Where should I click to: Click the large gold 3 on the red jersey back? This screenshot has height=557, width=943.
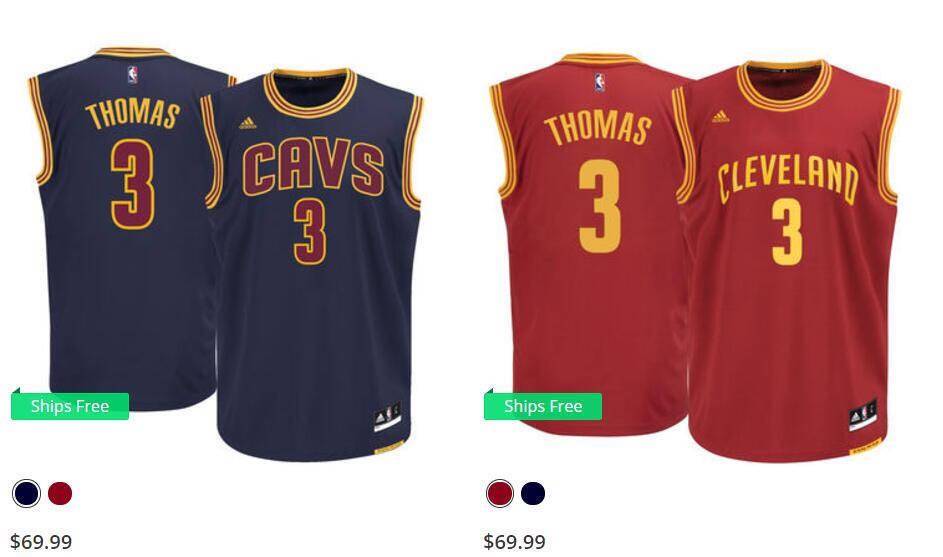(600, 206)
